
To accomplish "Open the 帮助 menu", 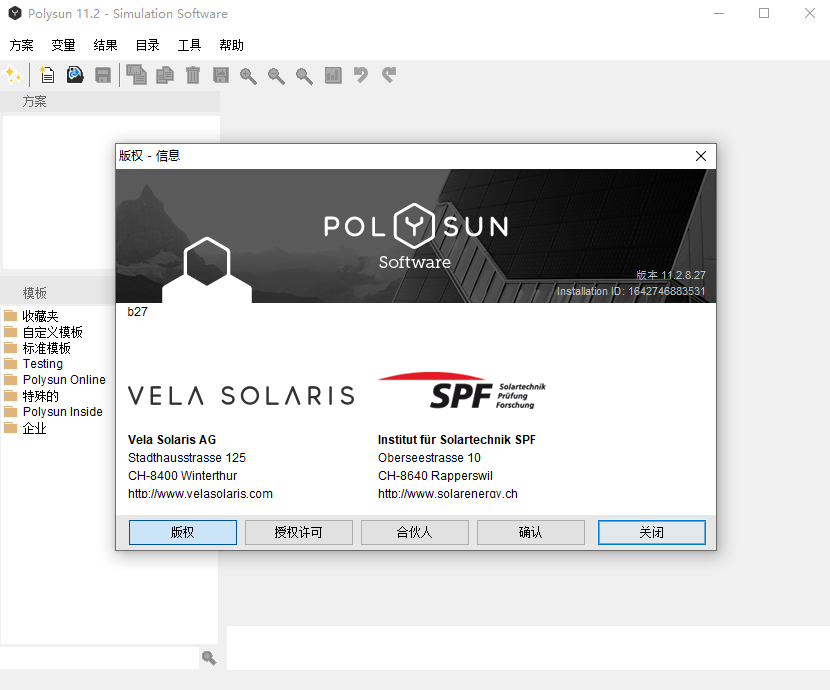I will point(232,46).
